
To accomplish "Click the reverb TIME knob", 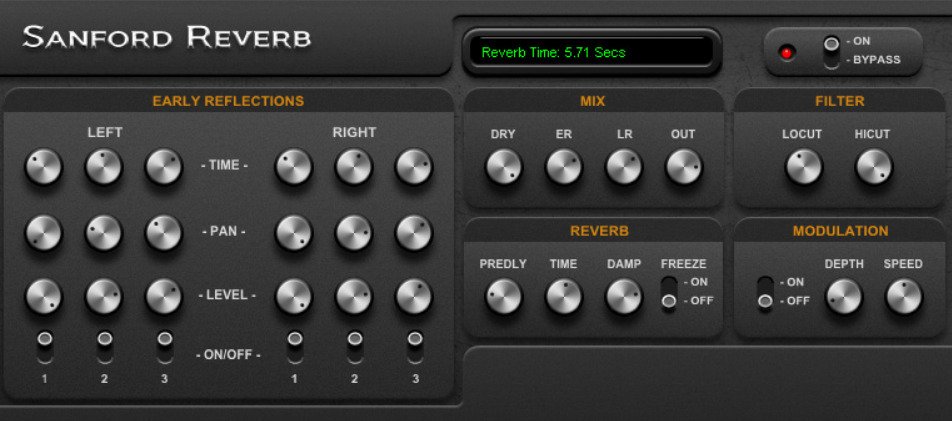I will (x=563, y=296).
